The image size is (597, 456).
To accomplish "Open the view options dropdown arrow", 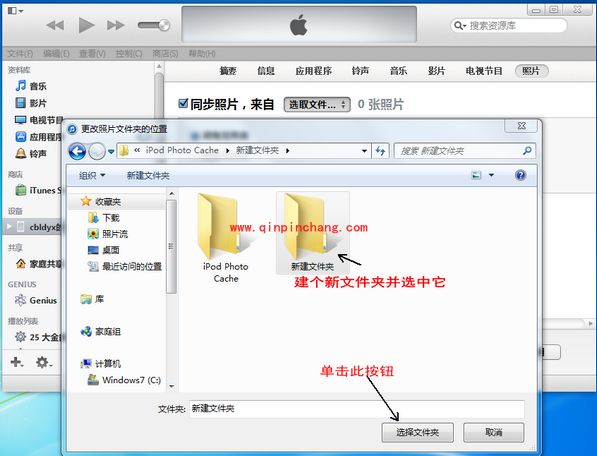I will (x=492, y=175).
